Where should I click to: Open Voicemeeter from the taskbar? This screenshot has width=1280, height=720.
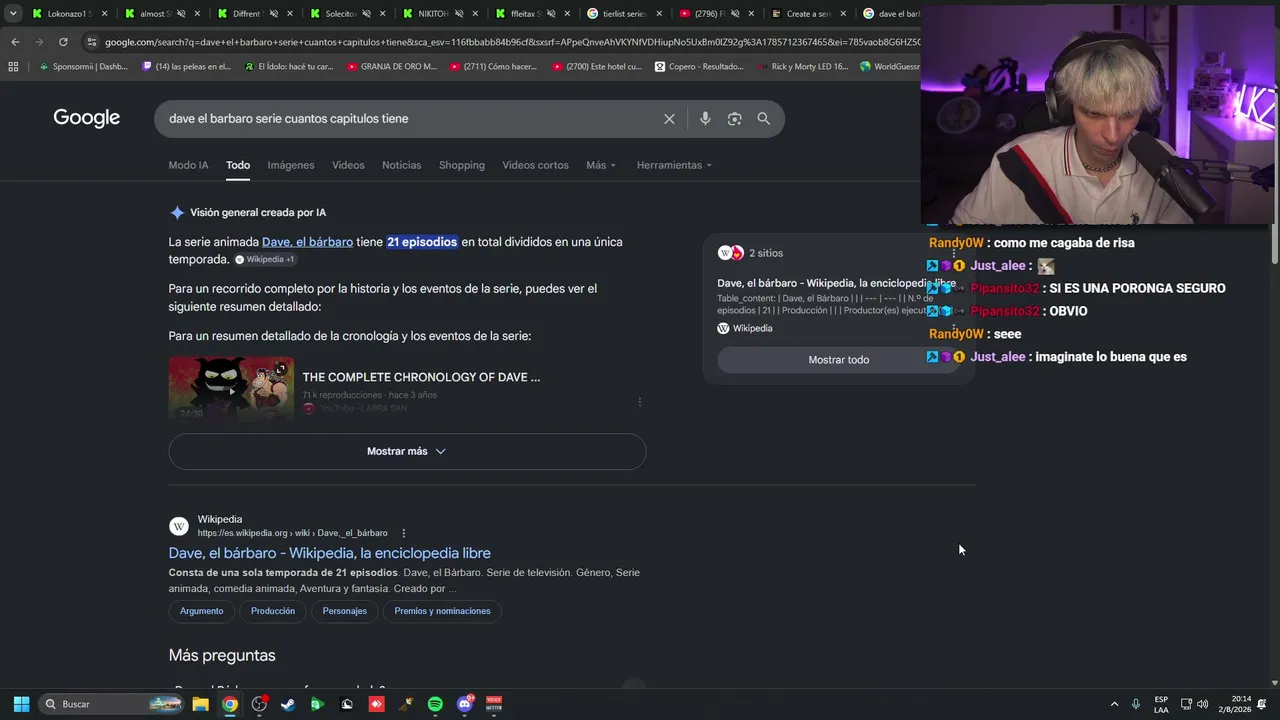tap(494, 704)
